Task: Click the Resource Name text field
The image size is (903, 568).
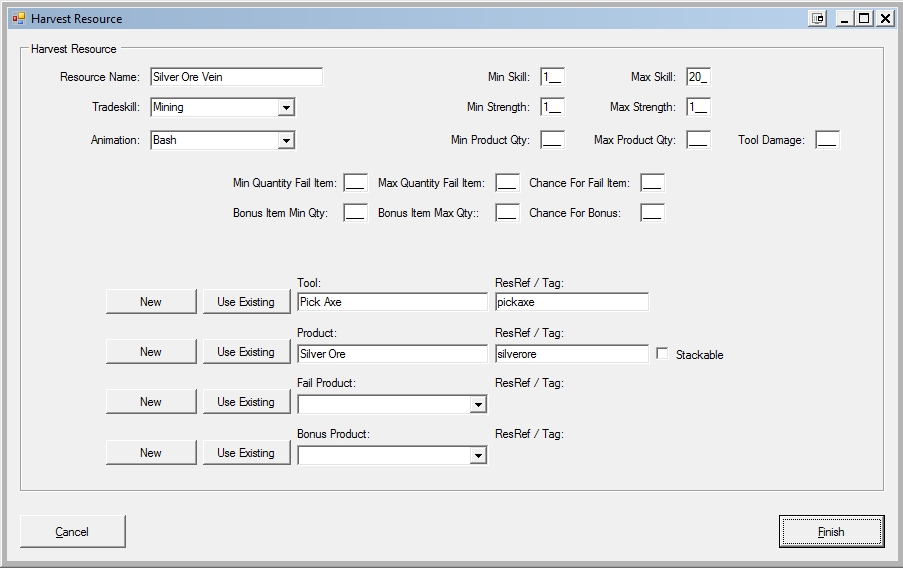Action: point(236,77)
